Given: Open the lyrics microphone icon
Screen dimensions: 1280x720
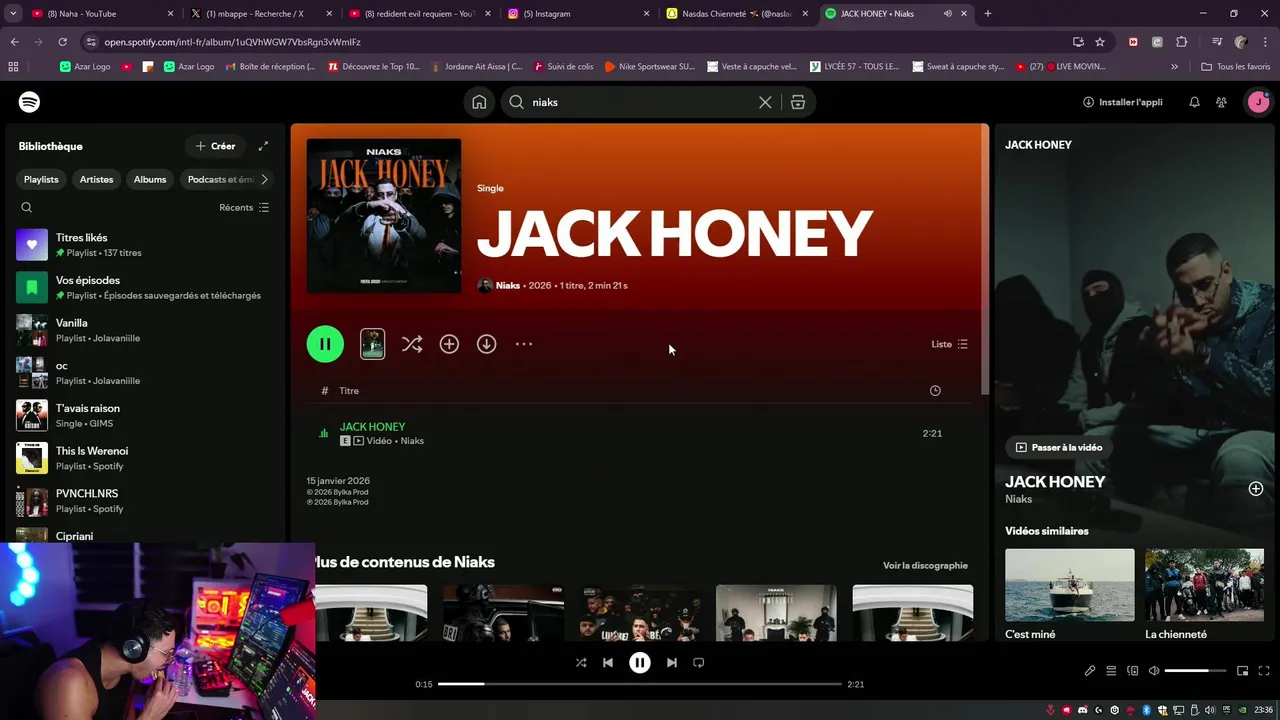Looking at the screenshot, I should pos(1090,671).
